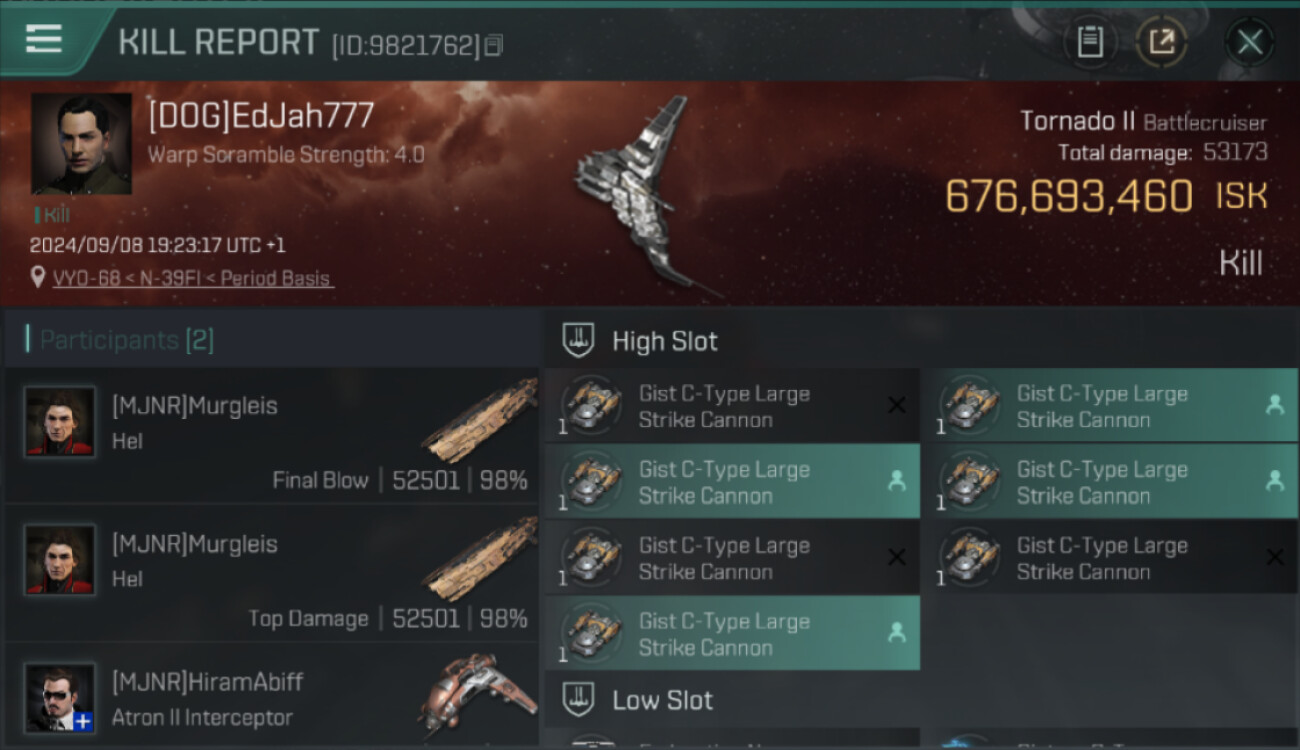Toggle X marker on third-row left Strike Cannon
1300x750 pixels.
point(897,557)
